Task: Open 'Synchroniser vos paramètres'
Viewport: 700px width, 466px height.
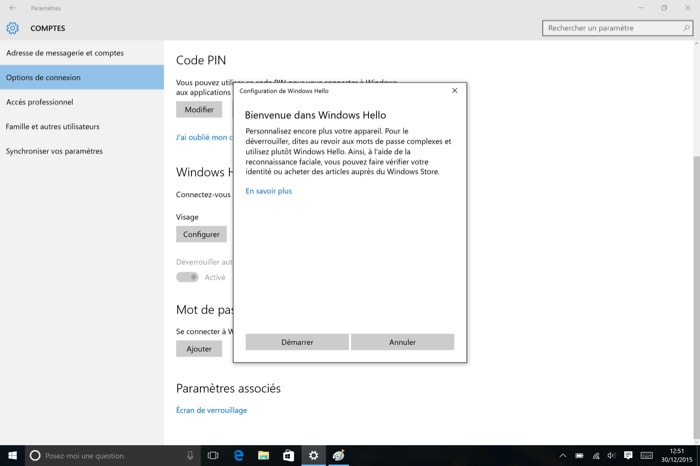Action: [x=54, y=151]
